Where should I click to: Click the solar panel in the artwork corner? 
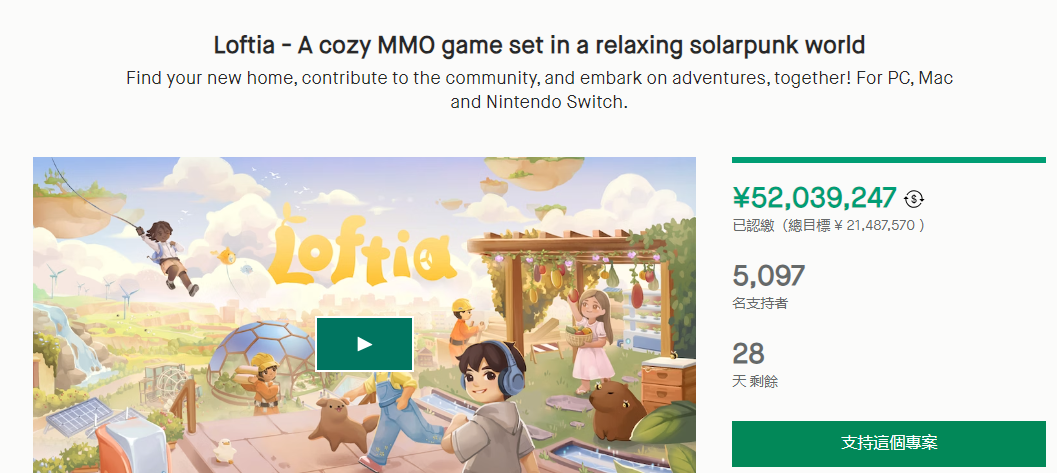coord(80,416)
